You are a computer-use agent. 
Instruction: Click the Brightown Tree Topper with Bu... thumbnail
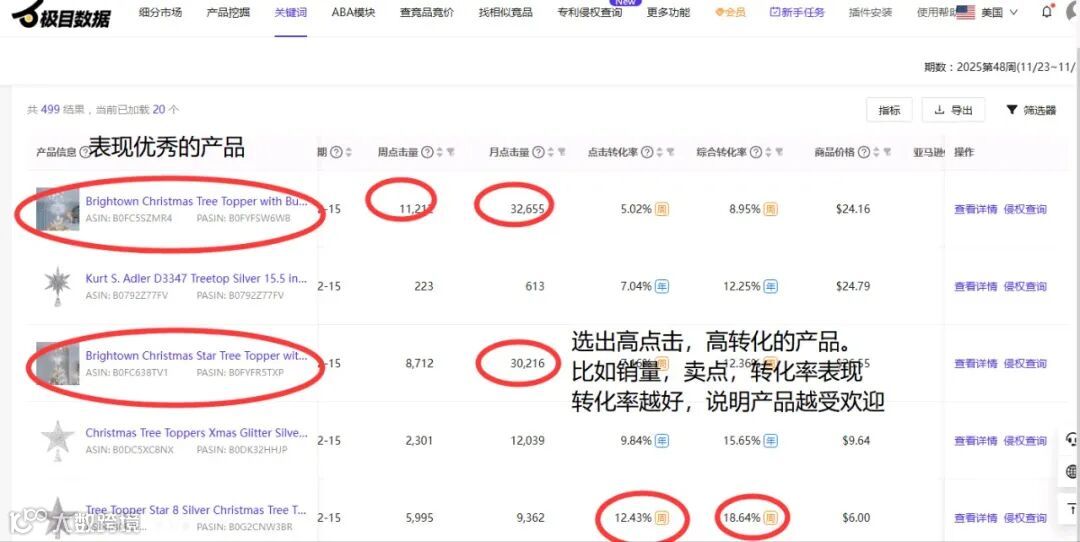(x=58, y=209)
